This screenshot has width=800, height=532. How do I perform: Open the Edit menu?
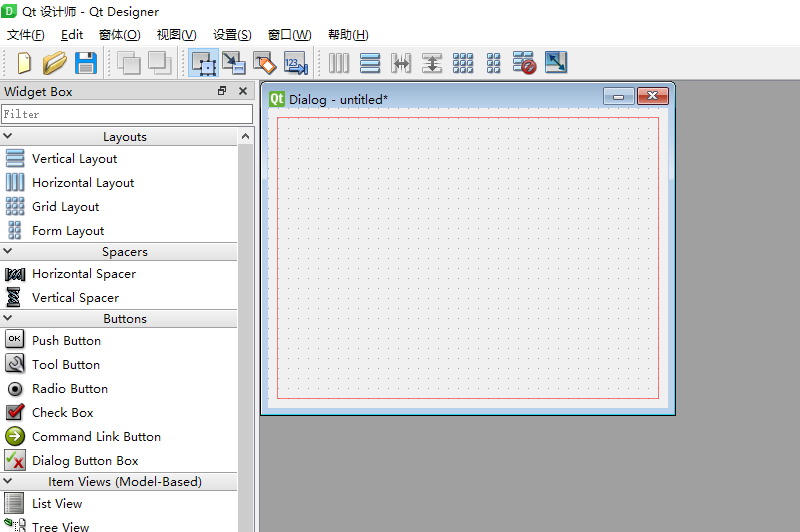72,35
